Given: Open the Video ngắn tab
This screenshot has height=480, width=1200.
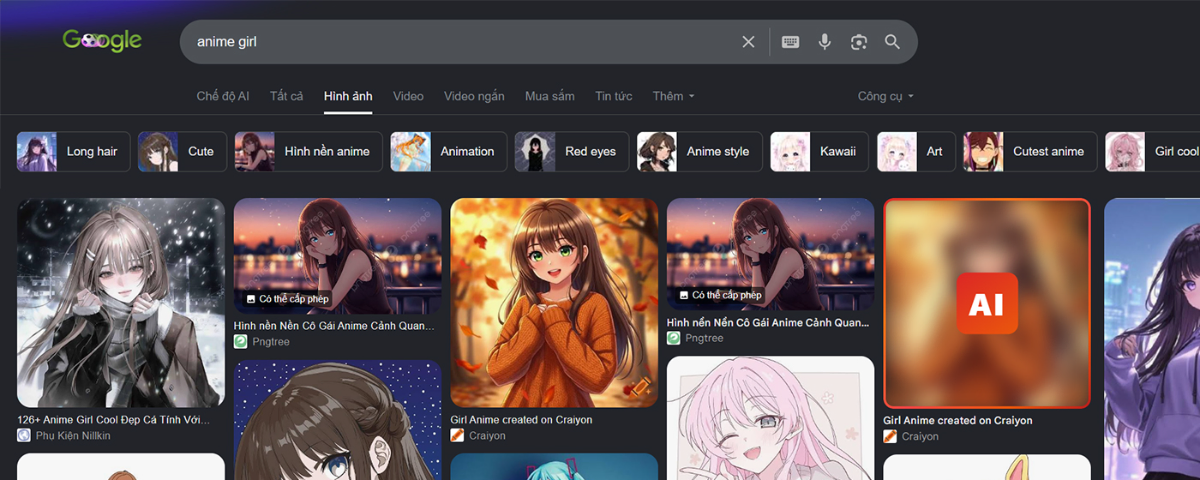Looking at the screenshot, I should tap(474, 96).
